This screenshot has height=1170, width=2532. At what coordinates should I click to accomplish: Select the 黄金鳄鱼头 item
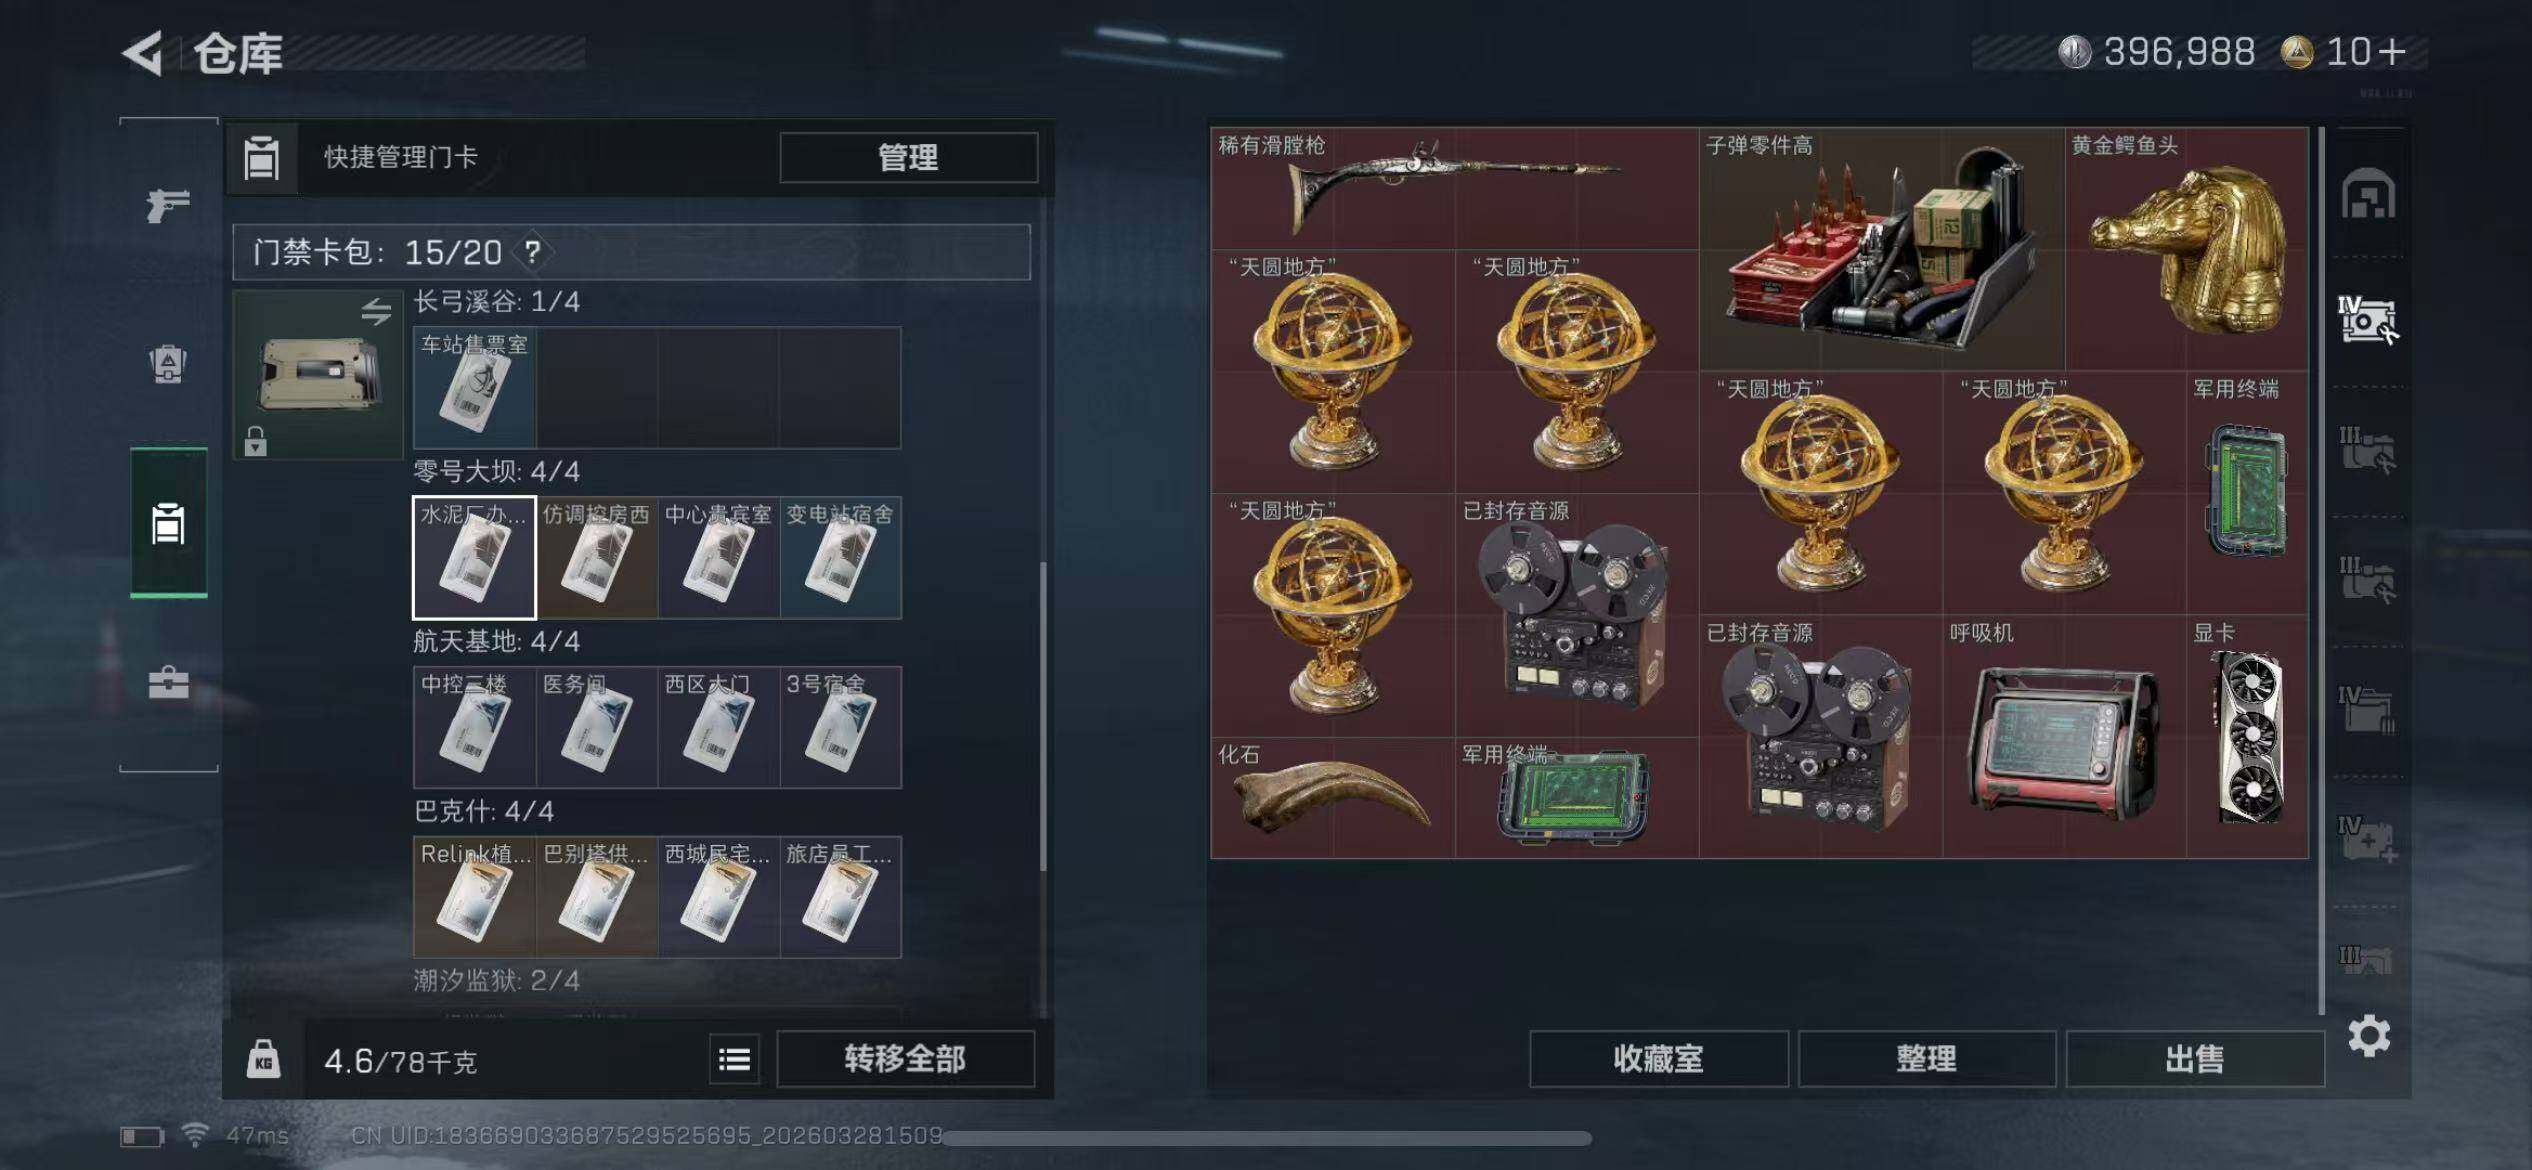(x=2187, y=248)
